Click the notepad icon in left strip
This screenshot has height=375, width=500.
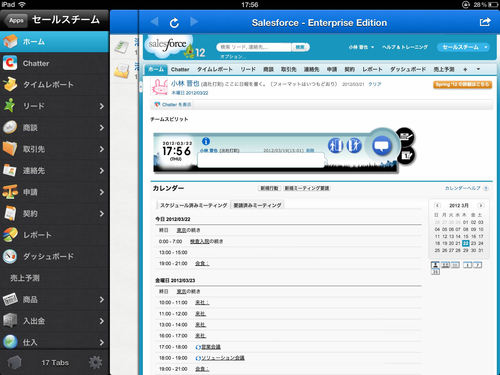point(122,47)
